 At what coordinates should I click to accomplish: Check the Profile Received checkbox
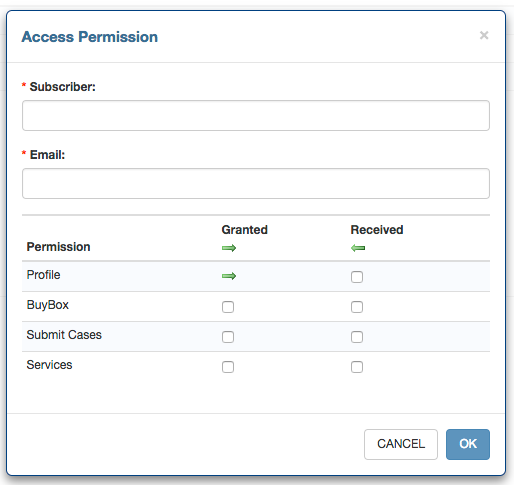(x=357, y=277)
